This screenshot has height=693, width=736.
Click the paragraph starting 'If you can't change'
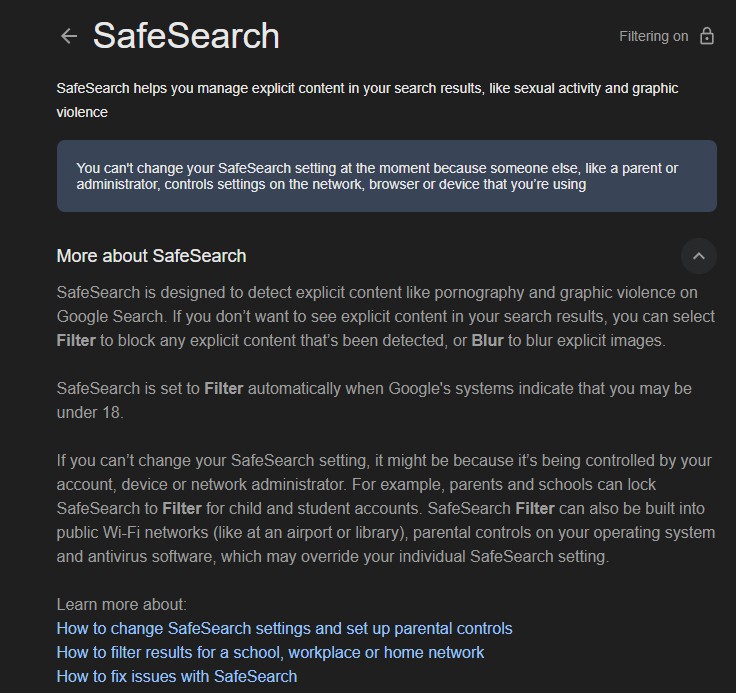point(386,508)
